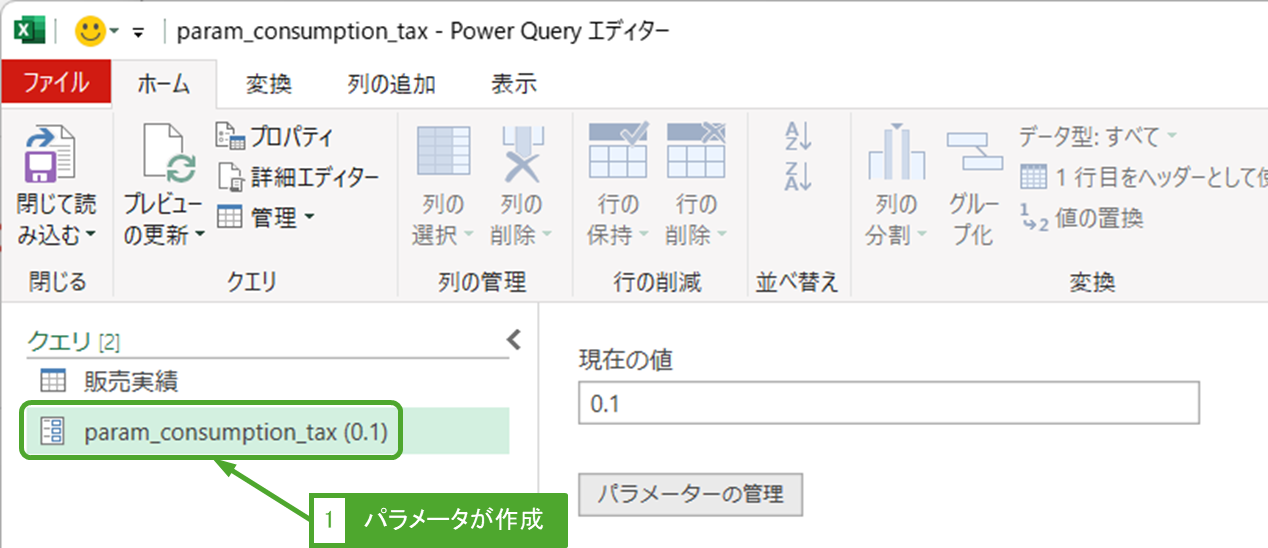
Task: Click the グループ化 (Group By) icon
Action: tap(973, 153)
